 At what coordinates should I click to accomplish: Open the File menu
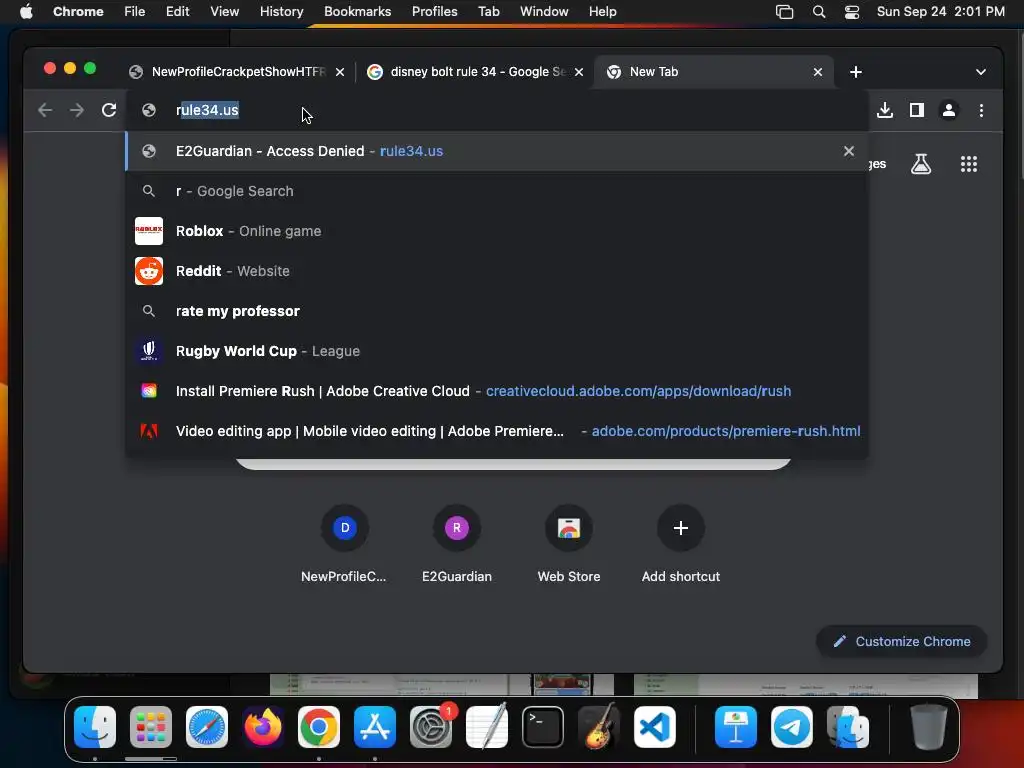(x=135, y=12)
